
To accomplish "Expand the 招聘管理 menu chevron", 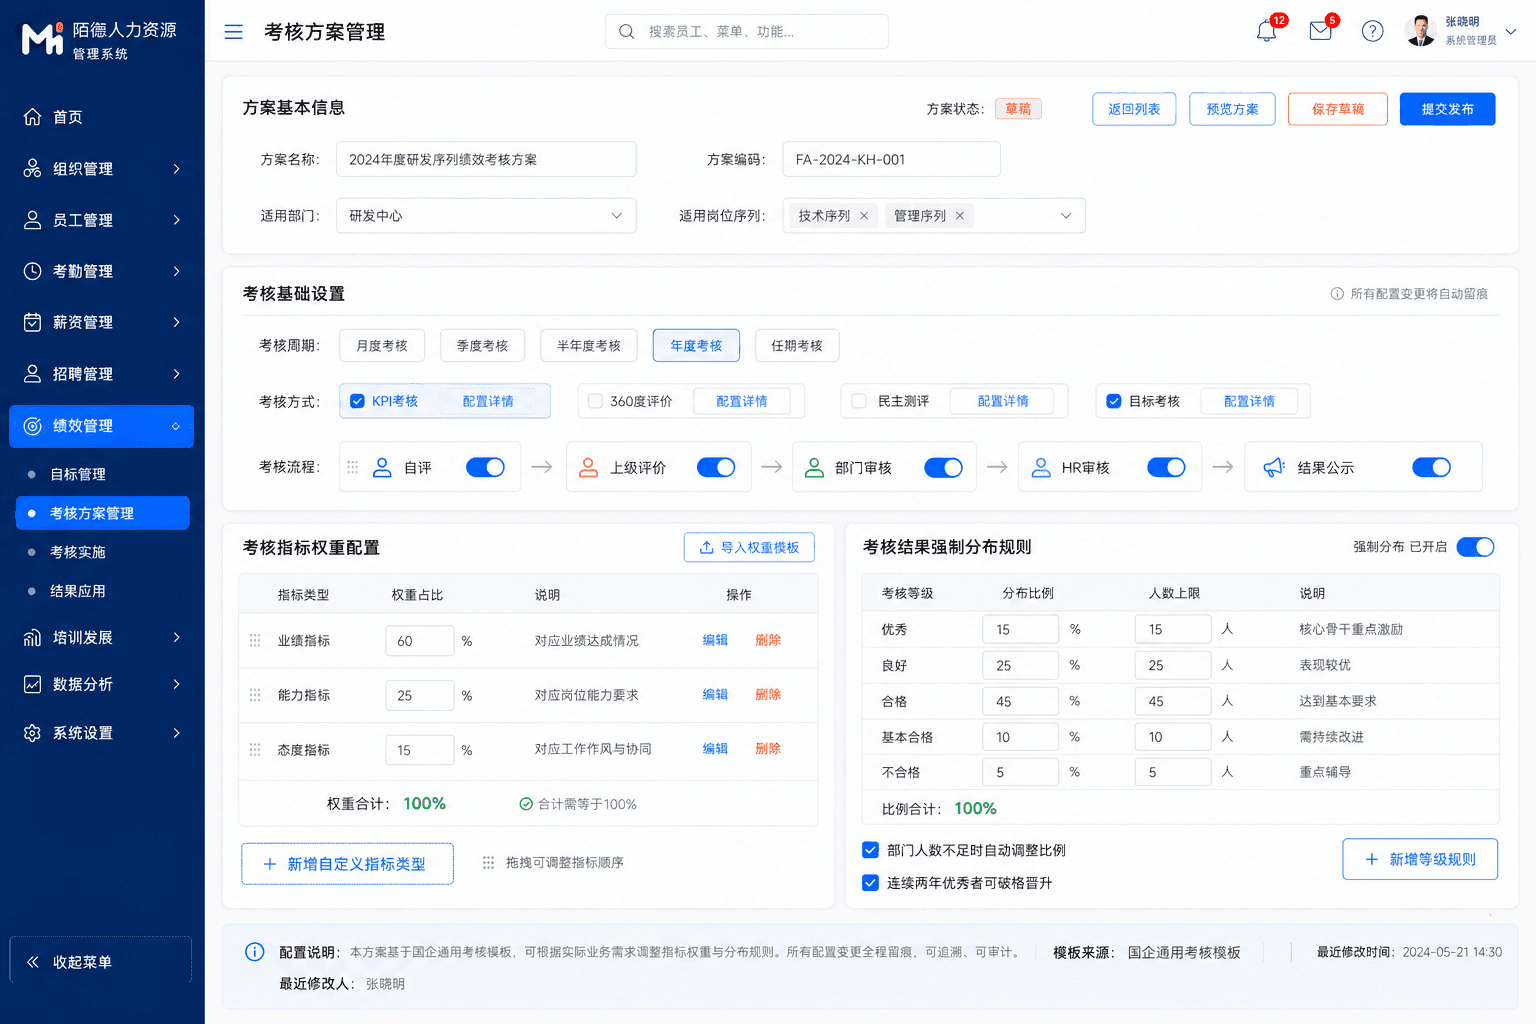I will pos(176,374).
